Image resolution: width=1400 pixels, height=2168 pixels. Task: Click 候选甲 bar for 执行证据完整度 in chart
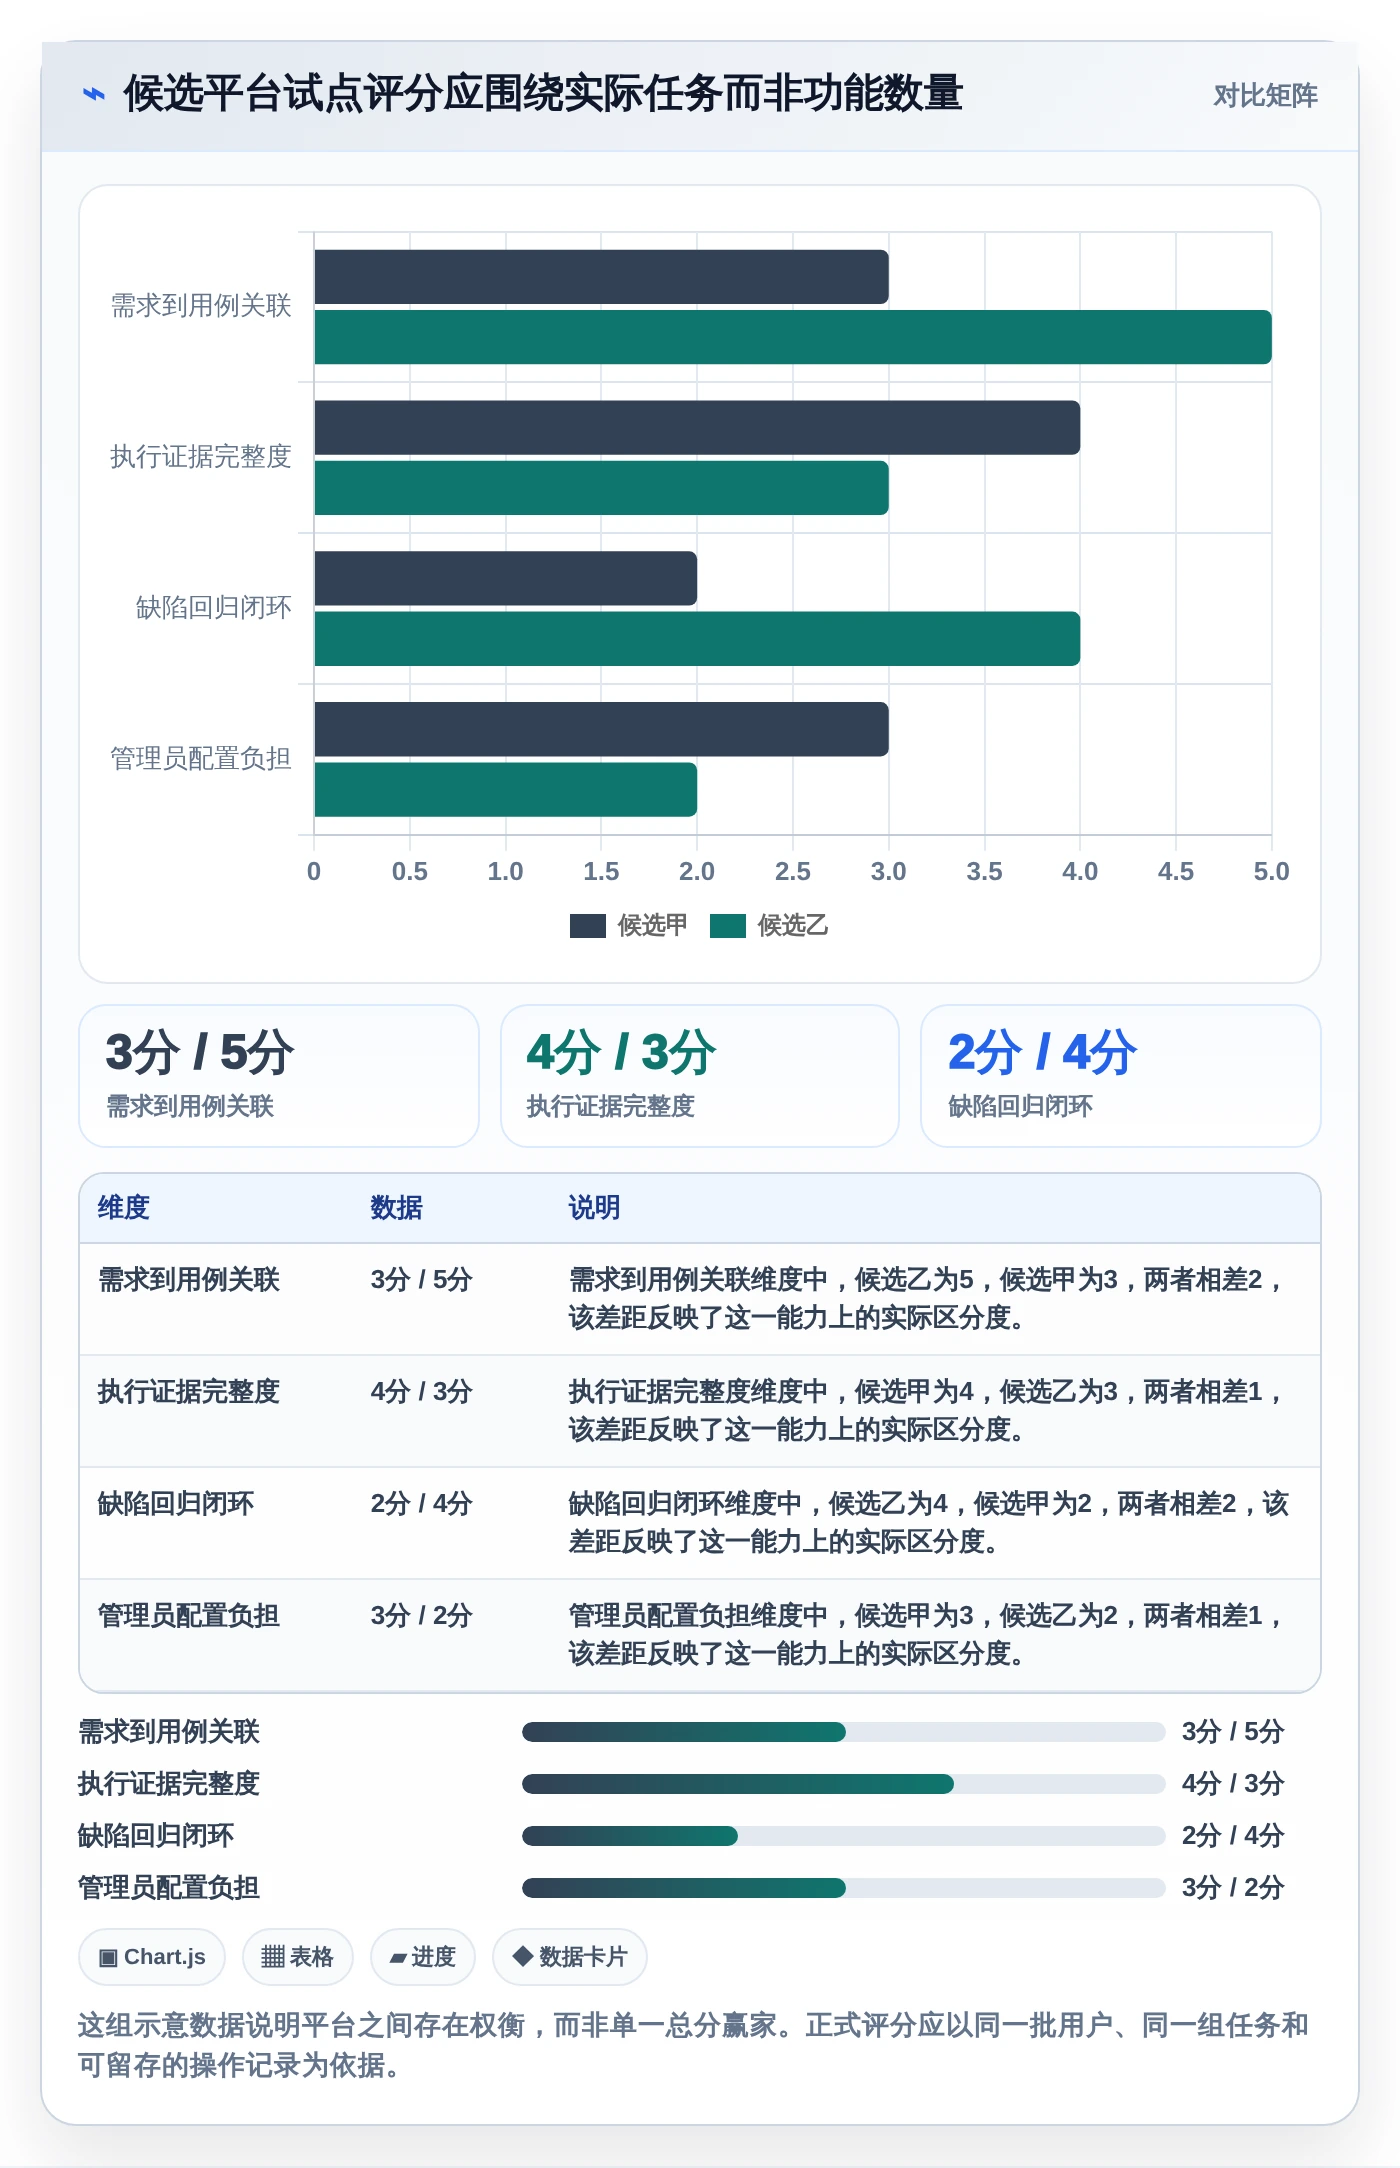pos(697,428)
